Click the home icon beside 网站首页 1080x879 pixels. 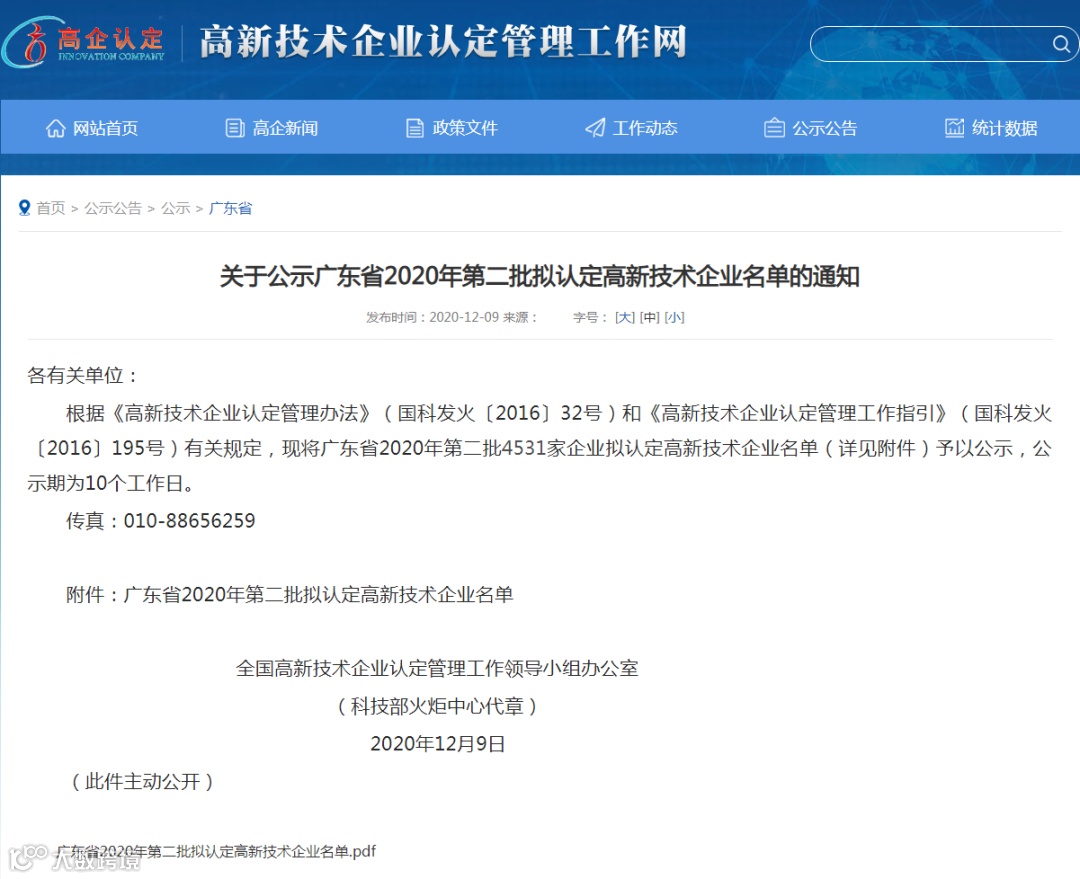click(x=55, y=128)
